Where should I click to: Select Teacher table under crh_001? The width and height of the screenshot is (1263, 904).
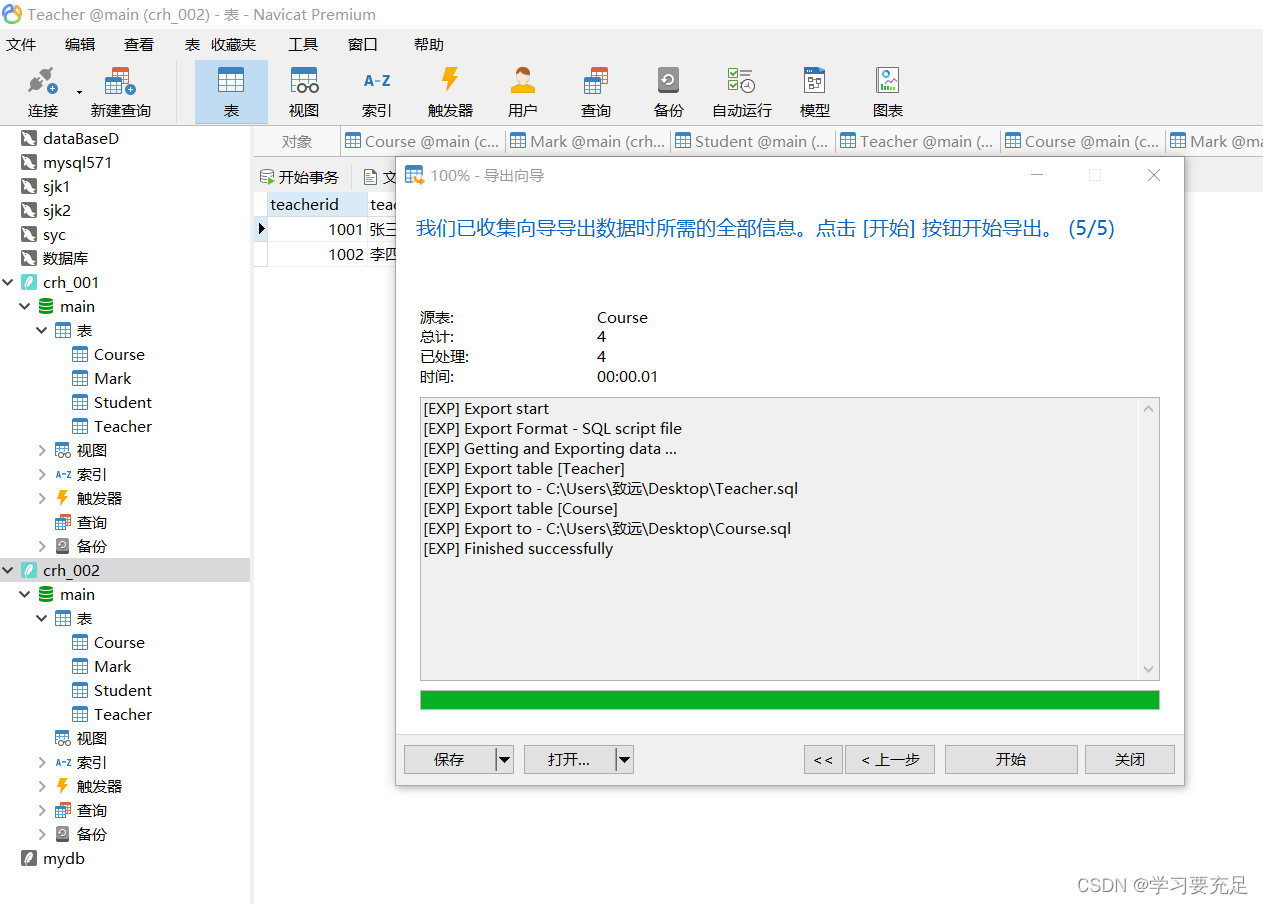click(123, 426)
